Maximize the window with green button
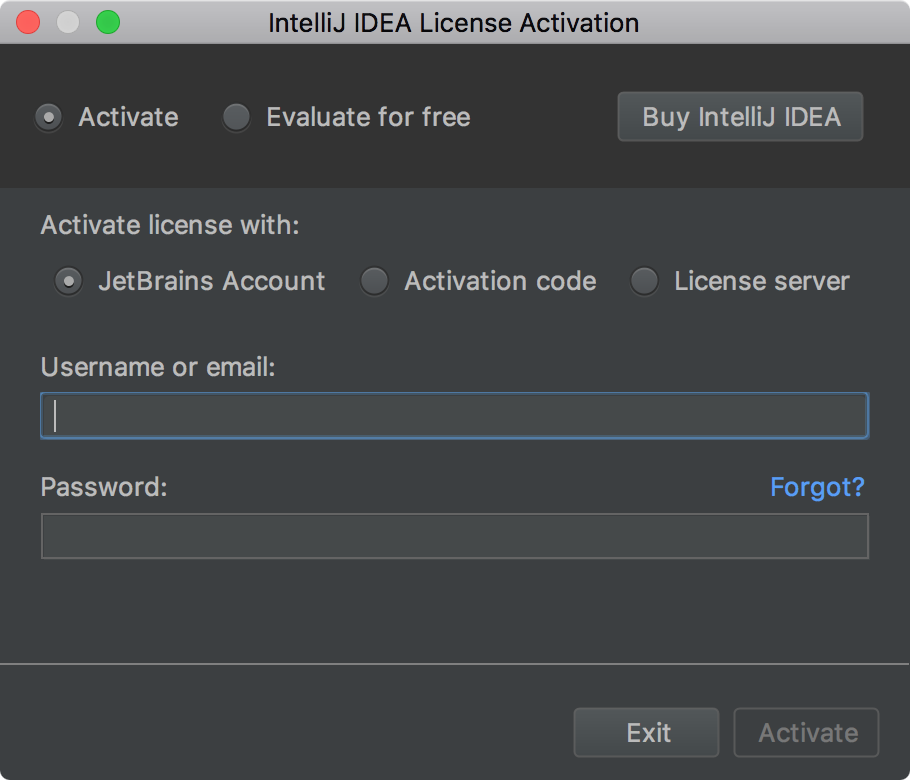910x780 pixels. 107,22
